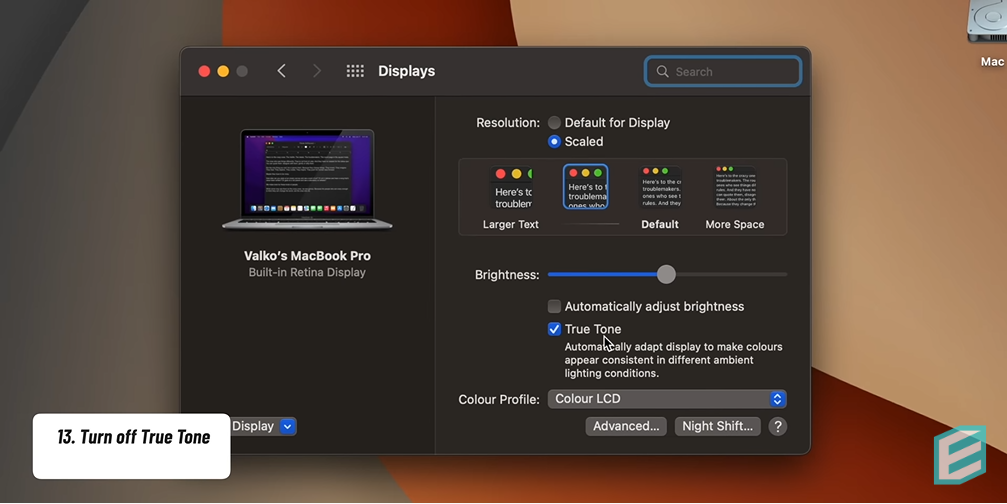Image resolution: width=1007 pixels, height=504 pixels.
Task: Click the magnifier icon in the Search field
Action: 662,71
